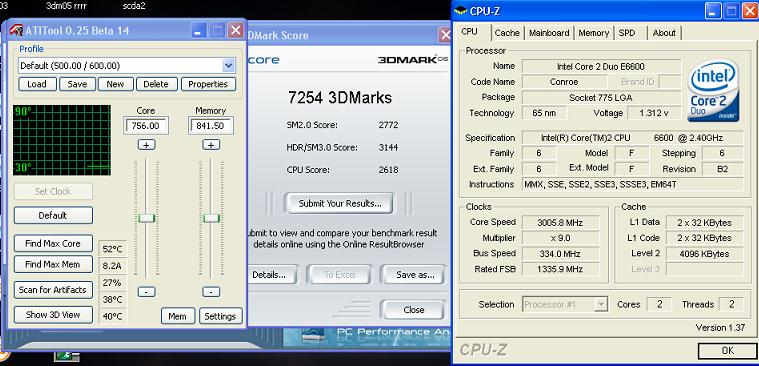Click the CPU-Z title bar icon
Viewport: 759px width, 366px height.
tap(461, 11)
